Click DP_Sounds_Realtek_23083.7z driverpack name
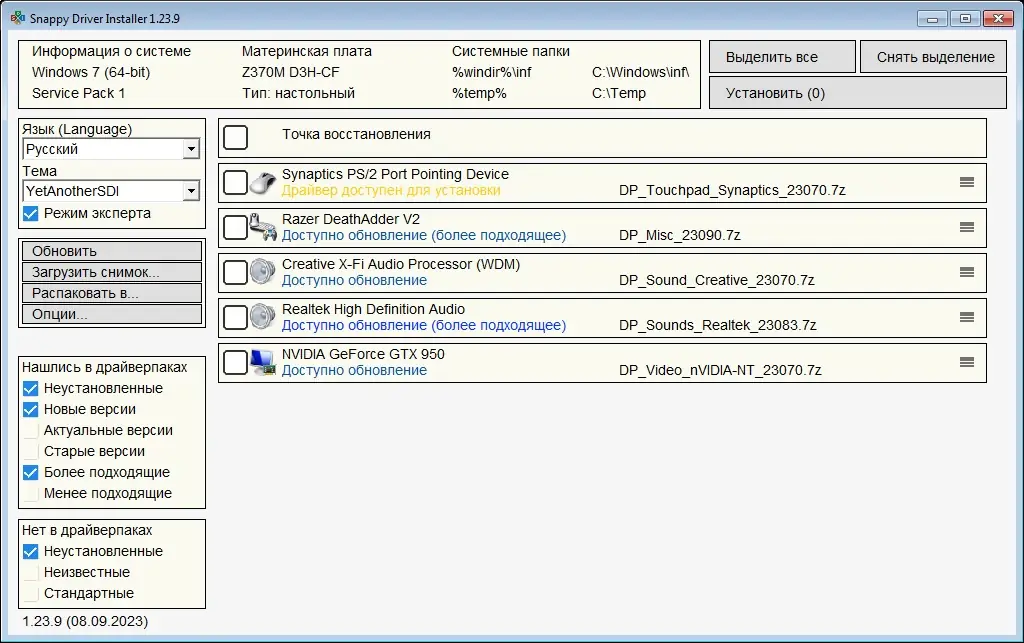 point(718,326)
